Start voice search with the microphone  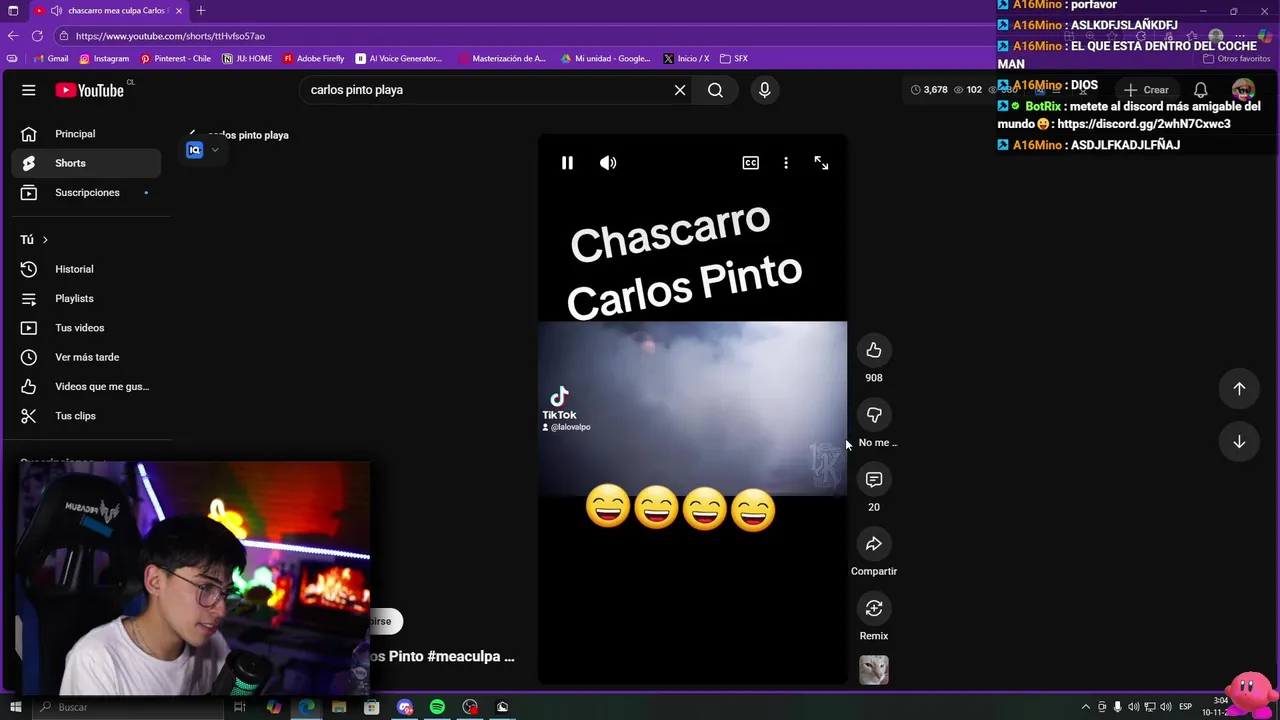pos(765,90)
